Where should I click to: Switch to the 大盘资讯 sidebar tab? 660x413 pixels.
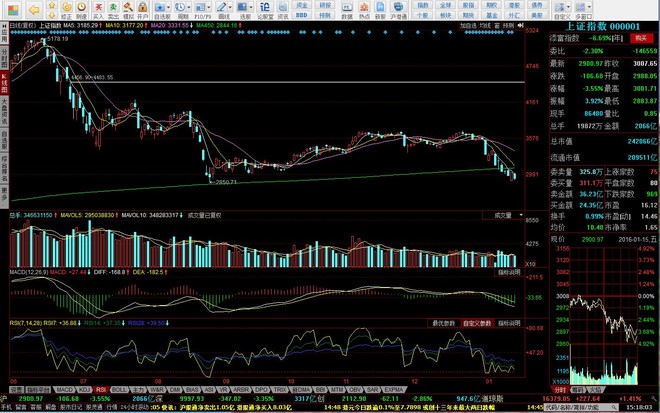(x=4, y=111)
